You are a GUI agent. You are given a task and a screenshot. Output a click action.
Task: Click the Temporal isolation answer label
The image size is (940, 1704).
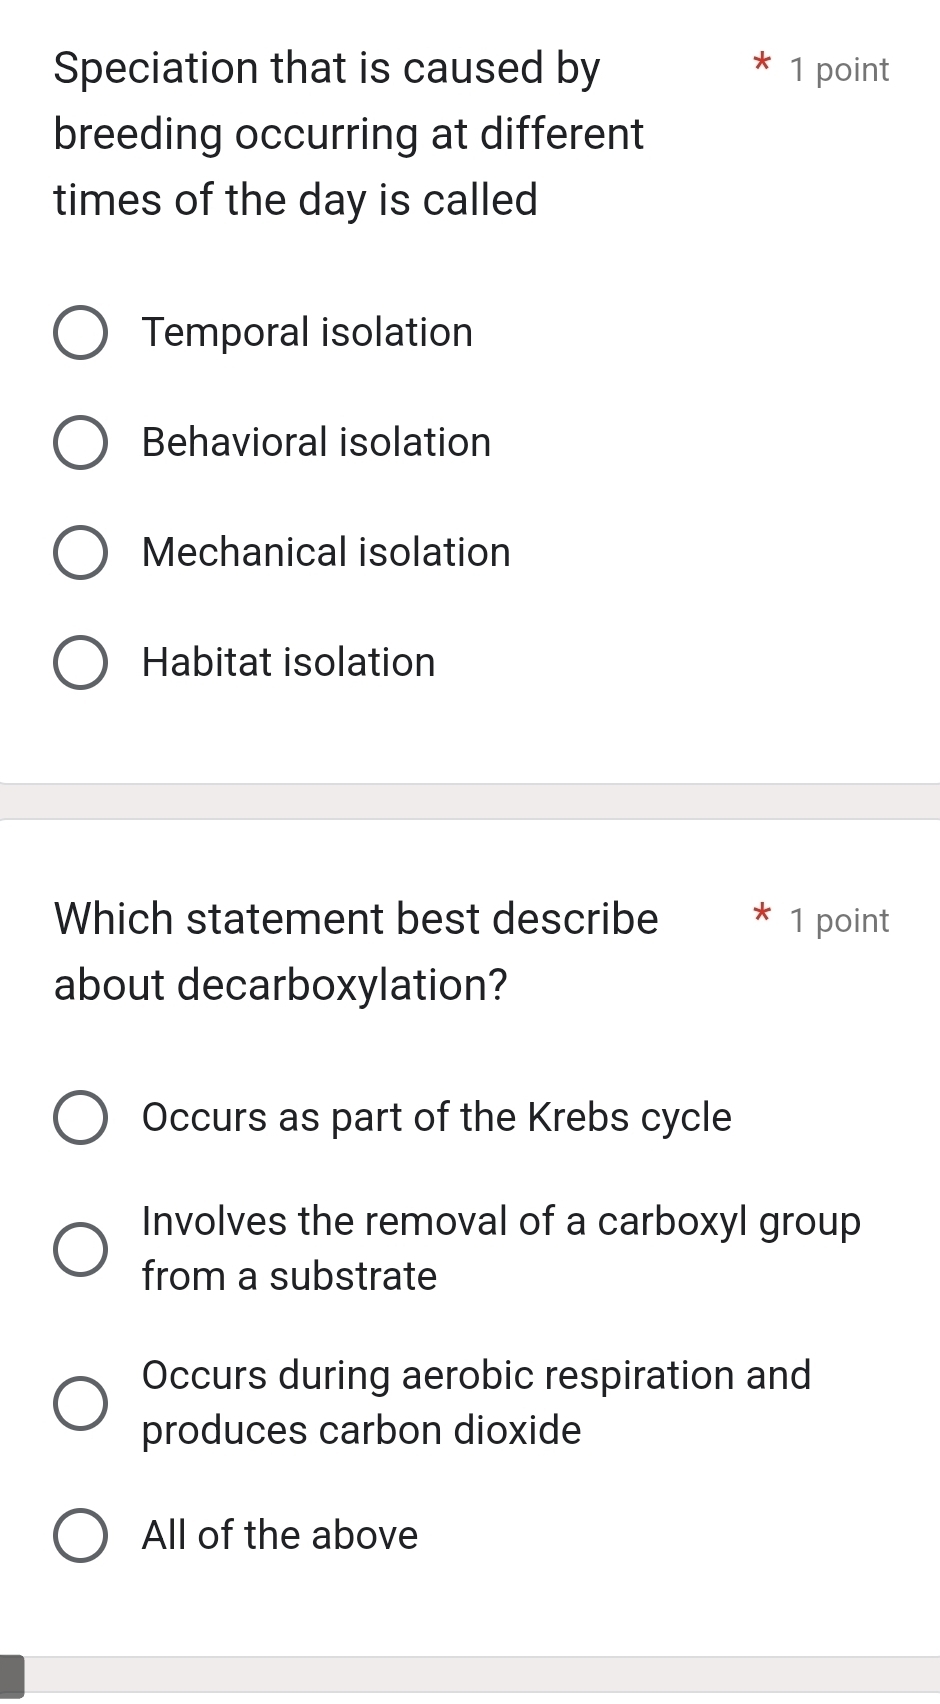click(x=307, y=332)
